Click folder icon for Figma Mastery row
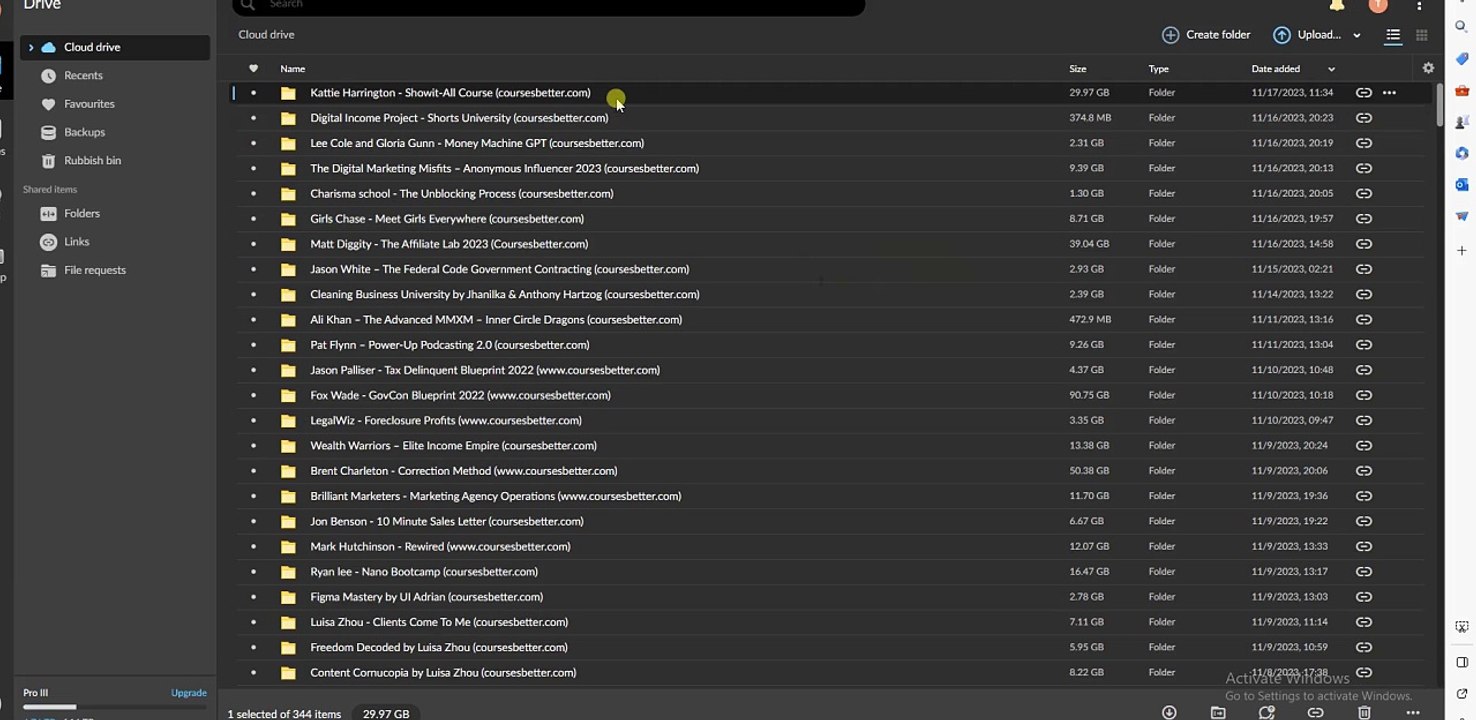 pyautogui.click(x=288, y=597)
